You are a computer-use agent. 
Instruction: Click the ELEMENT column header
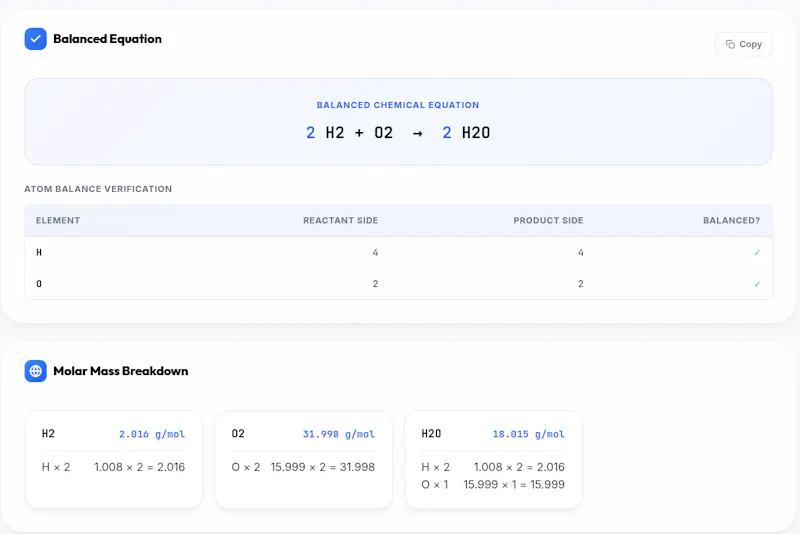pos(58,220)
